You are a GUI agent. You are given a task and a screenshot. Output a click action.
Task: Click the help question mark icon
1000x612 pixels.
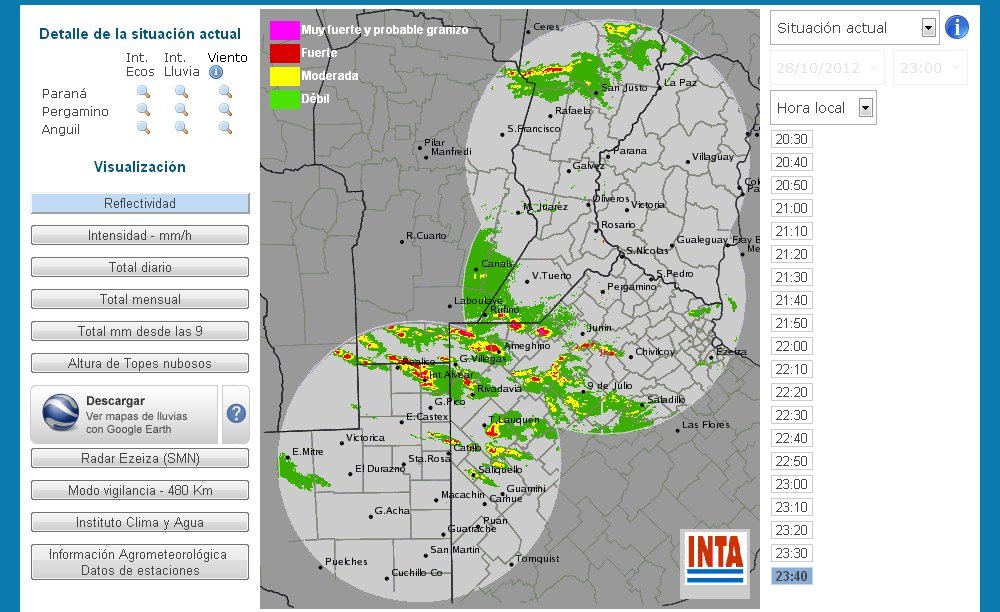236,414
